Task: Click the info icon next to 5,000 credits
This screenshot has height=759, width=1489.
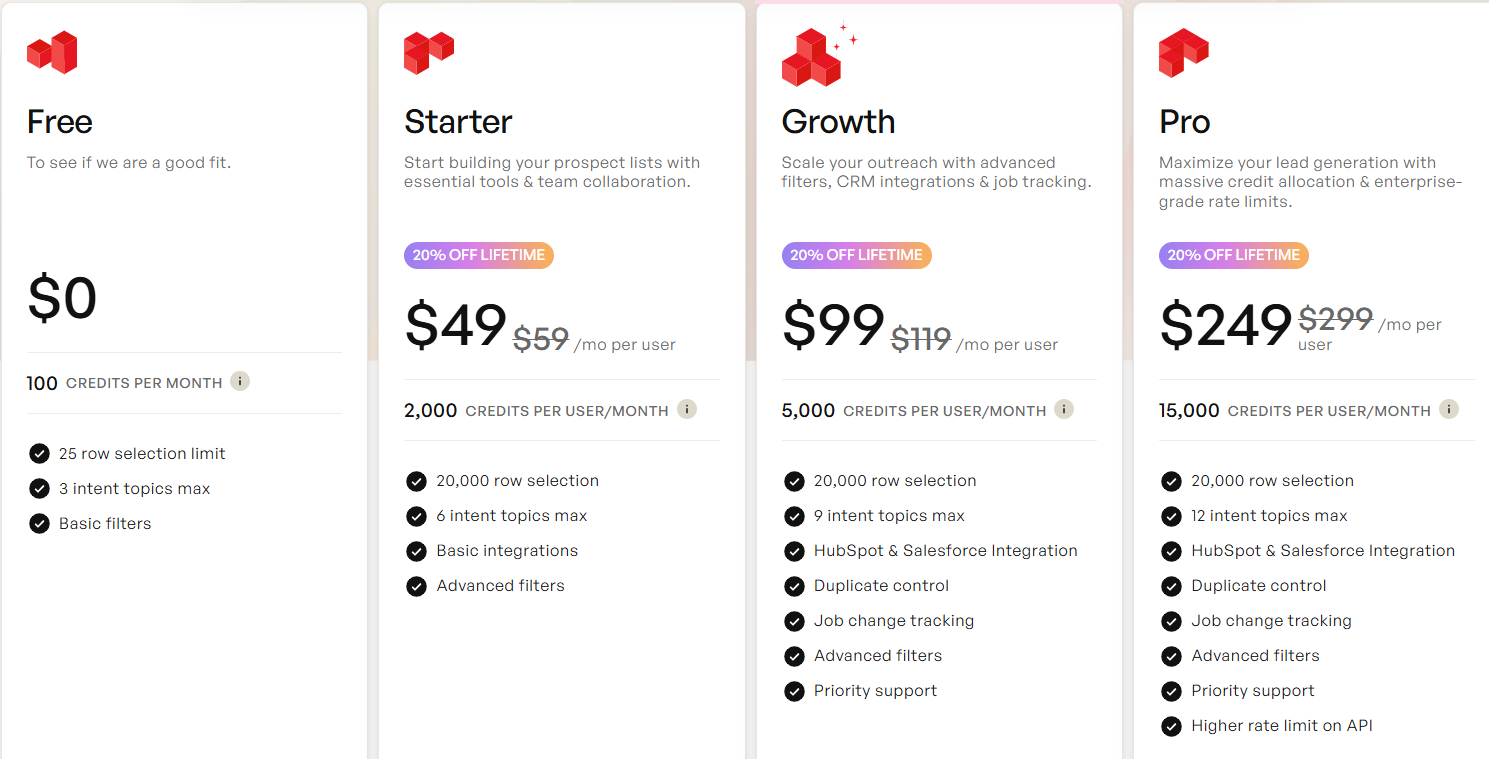Action: (x=1064, y=408)
